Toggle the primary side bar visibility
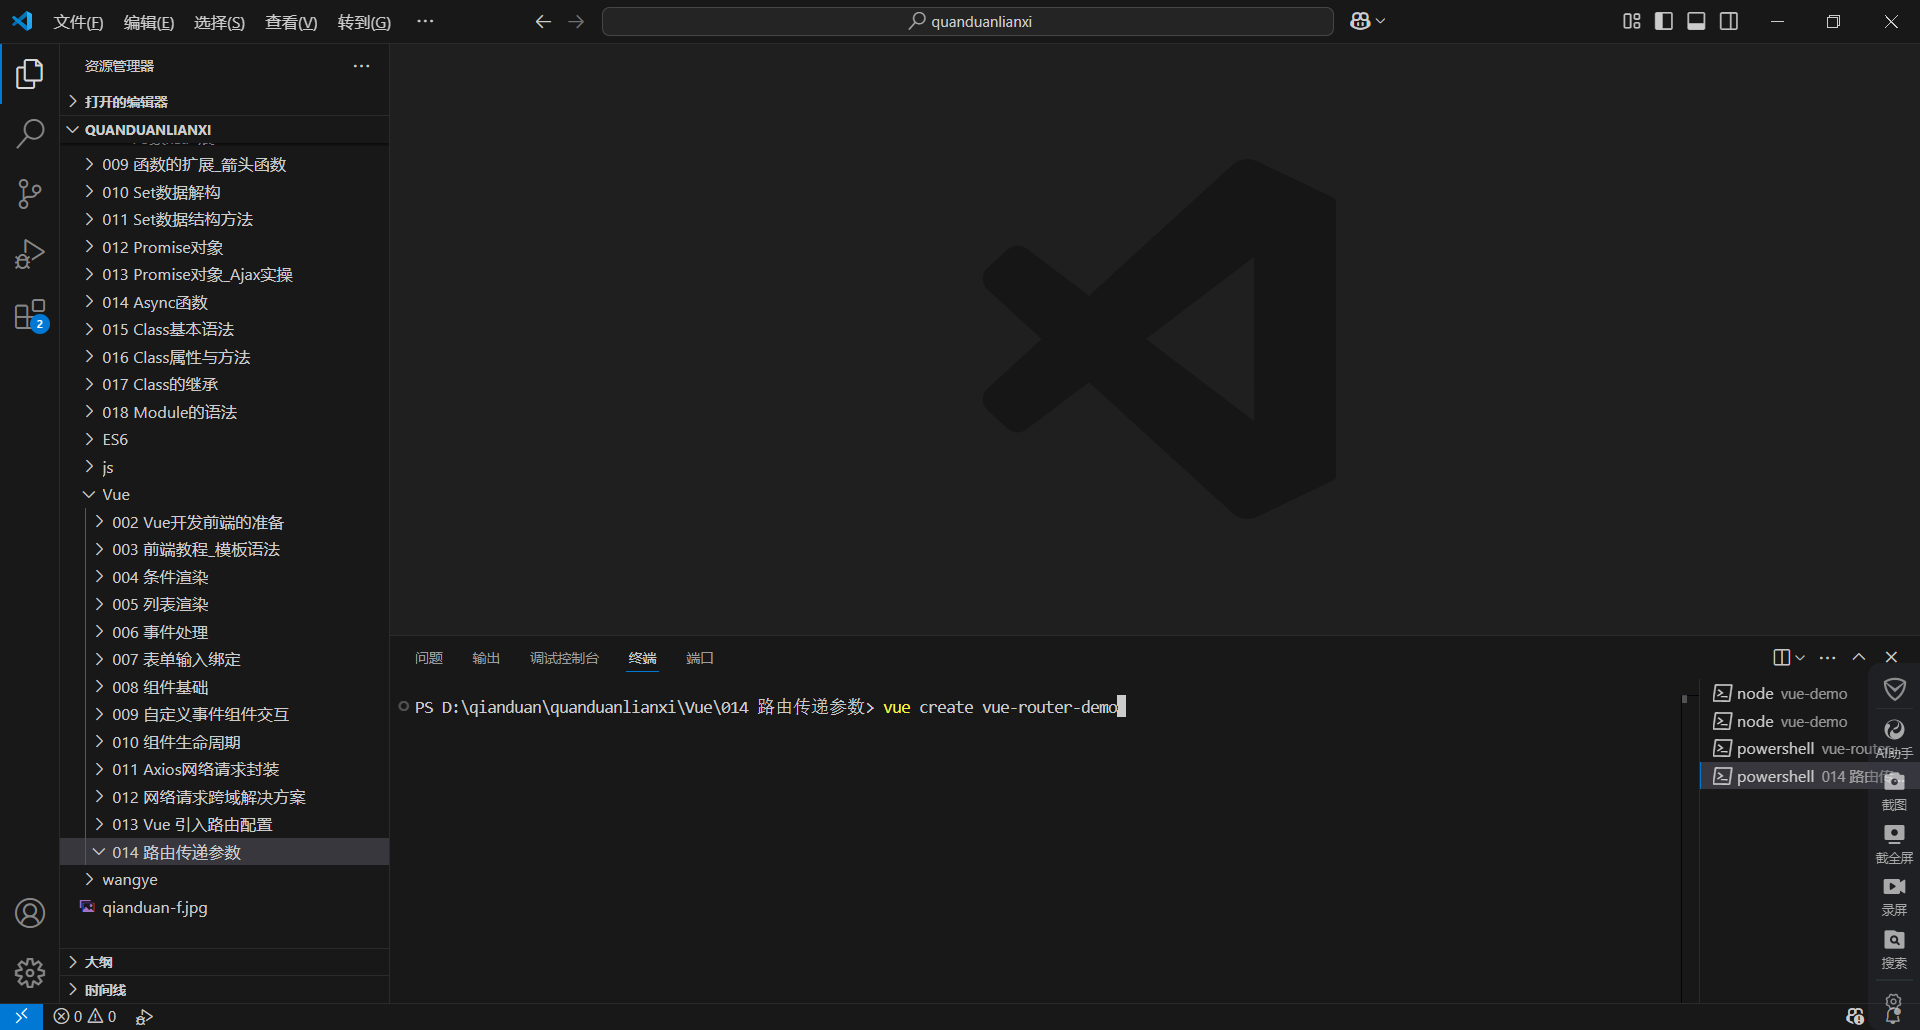 (1664, 21)
